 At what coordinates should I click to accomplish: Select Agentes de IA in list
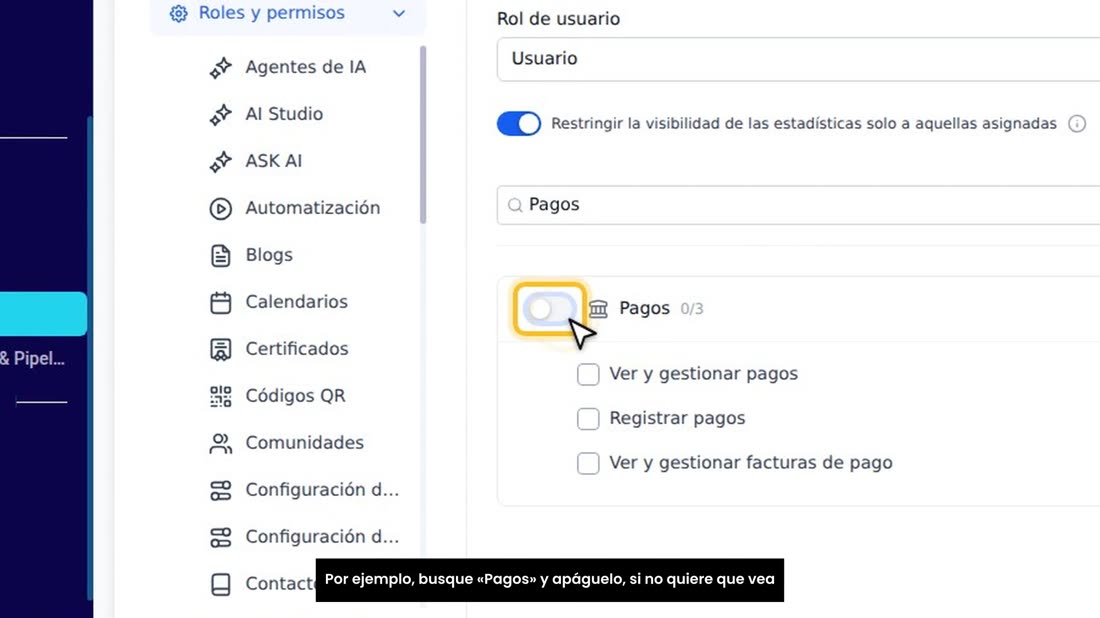[305, 67]
